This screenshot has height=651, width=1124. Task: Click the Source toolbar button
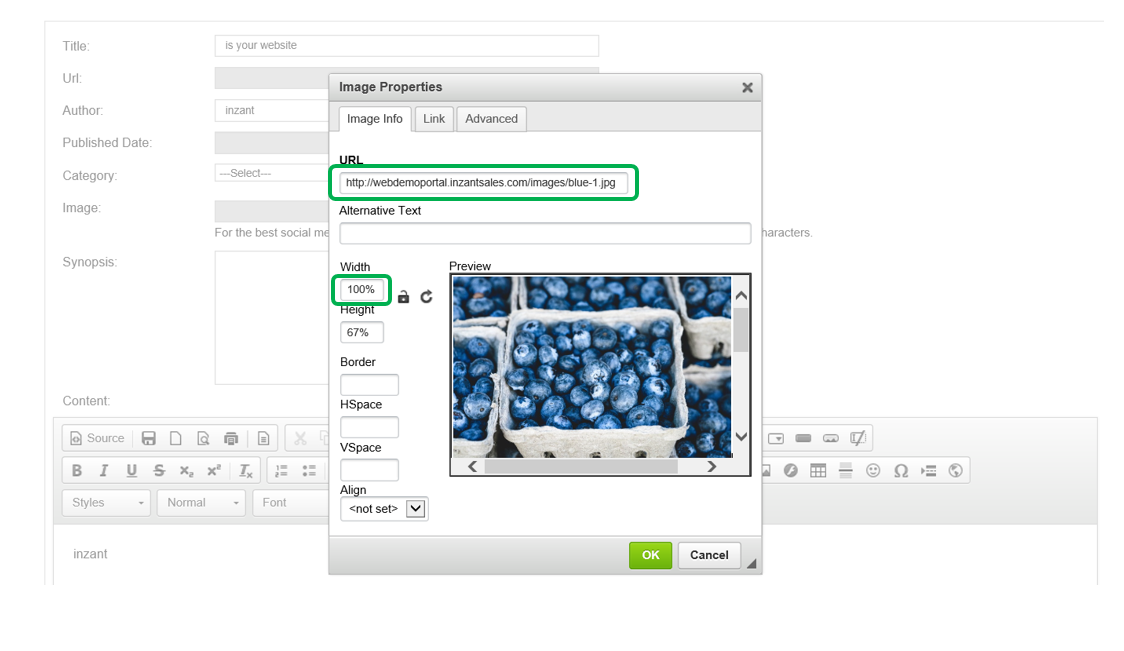click(97, 438)
